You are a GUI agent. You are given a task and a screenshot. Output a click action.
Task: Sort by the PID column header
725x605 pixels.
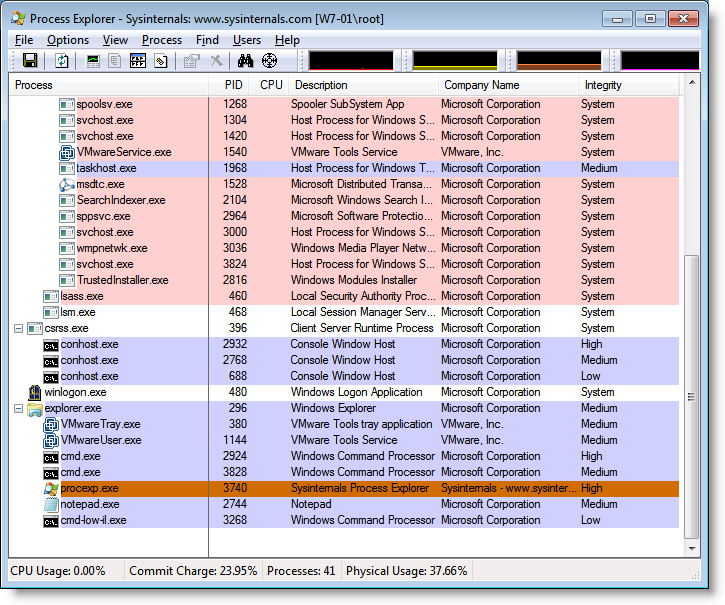[233, 85]
